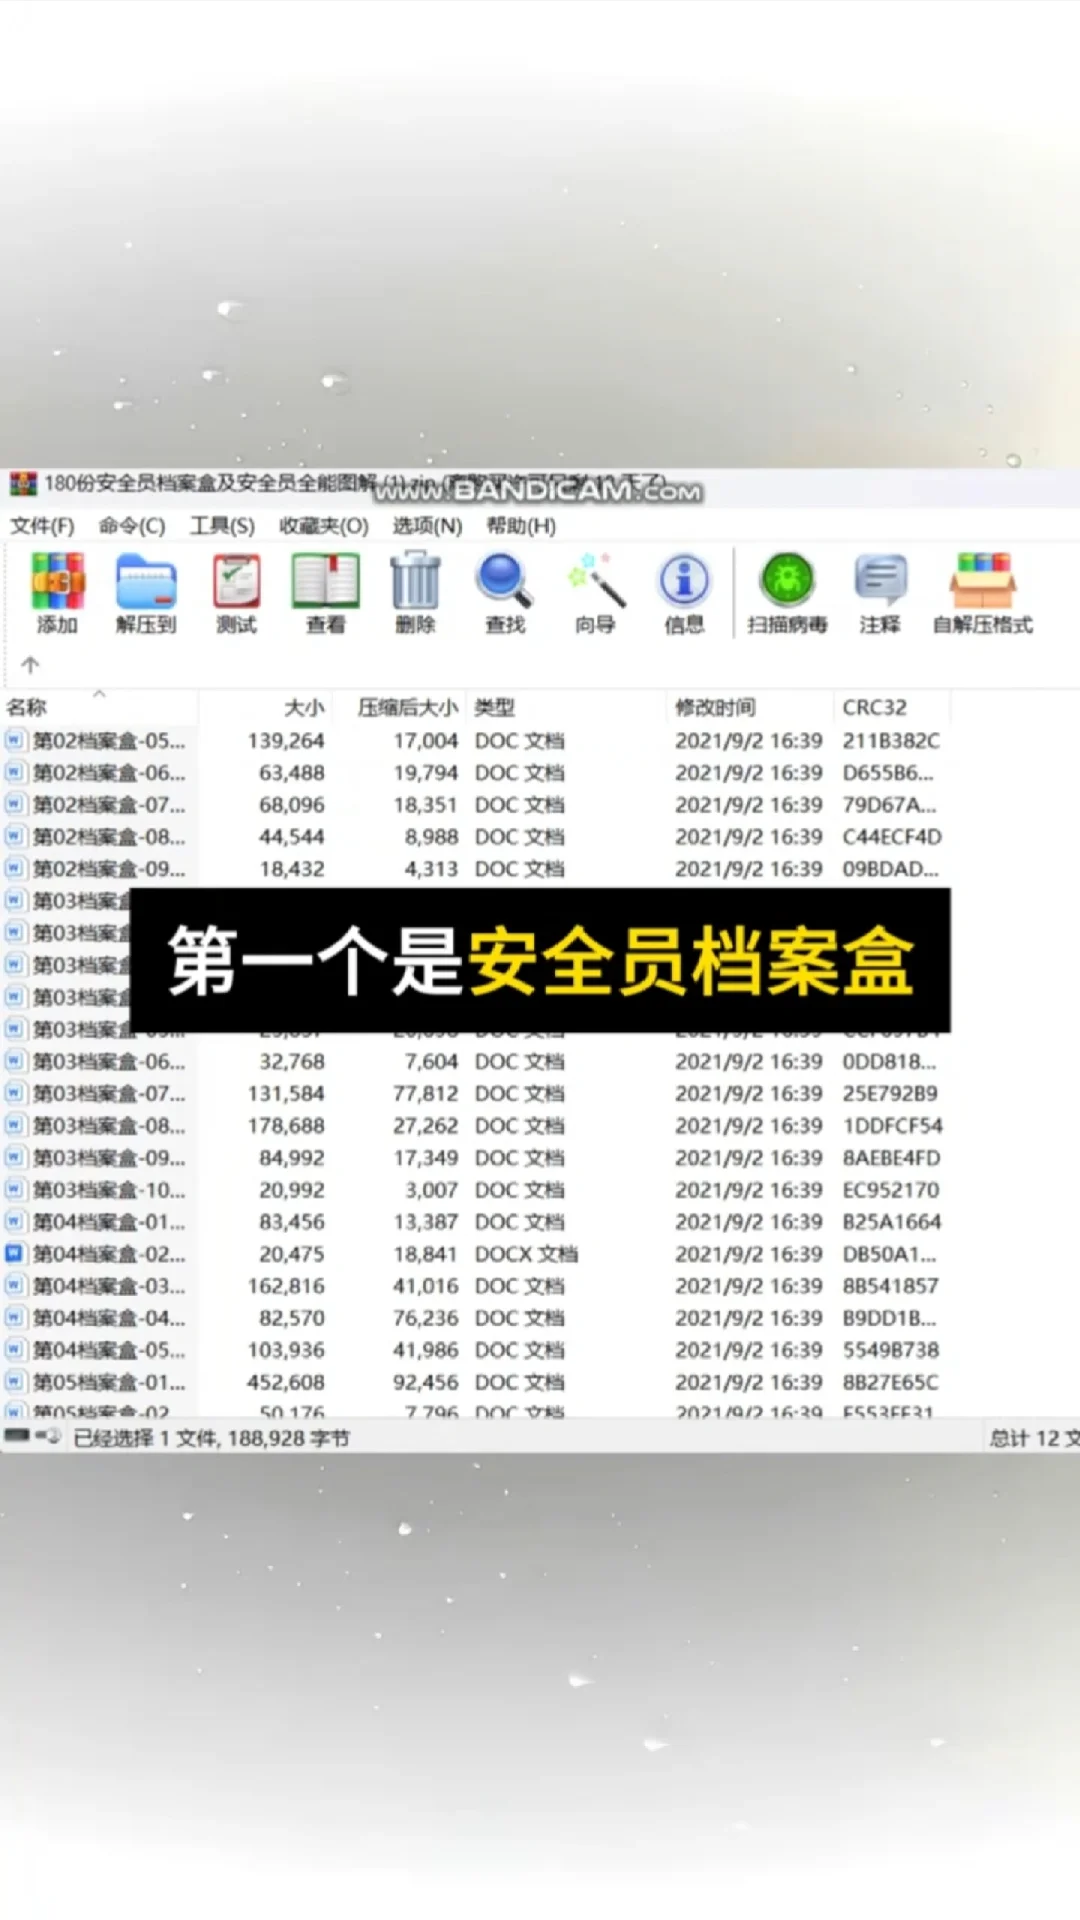The width and height of the screenshot is (1080, 1920).
Task: Select file 第04档案盒-04...
Action: click(x=108, y=1317)
